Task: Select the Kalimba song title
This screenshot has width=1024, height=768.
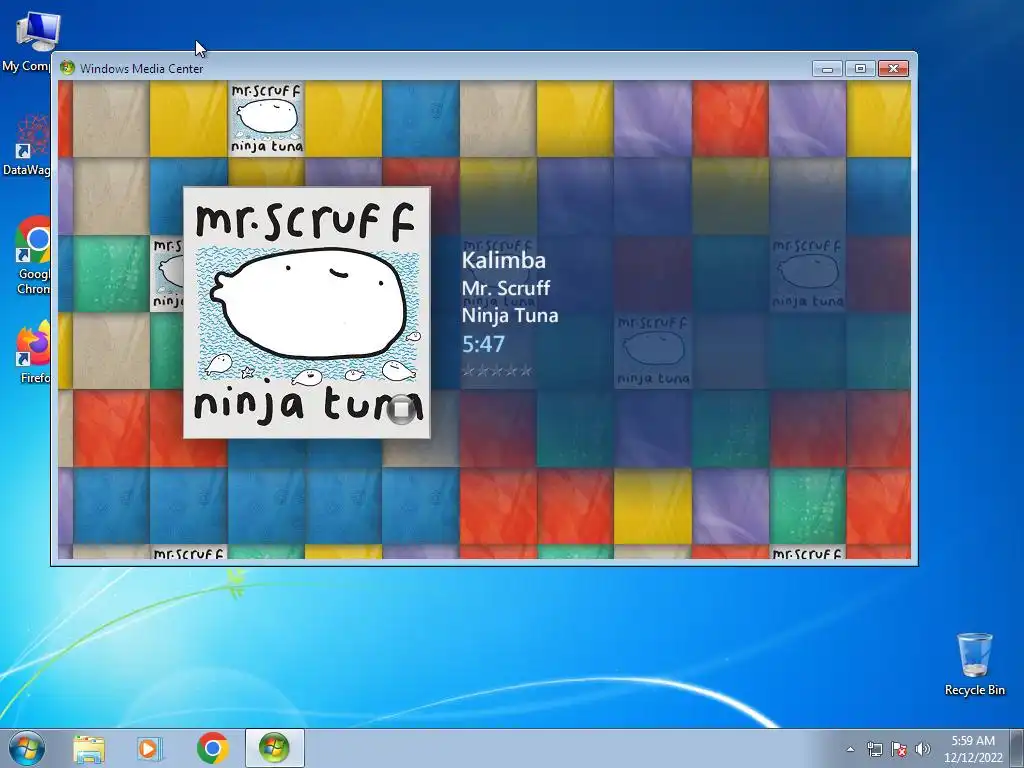Action: coord(504,260)
